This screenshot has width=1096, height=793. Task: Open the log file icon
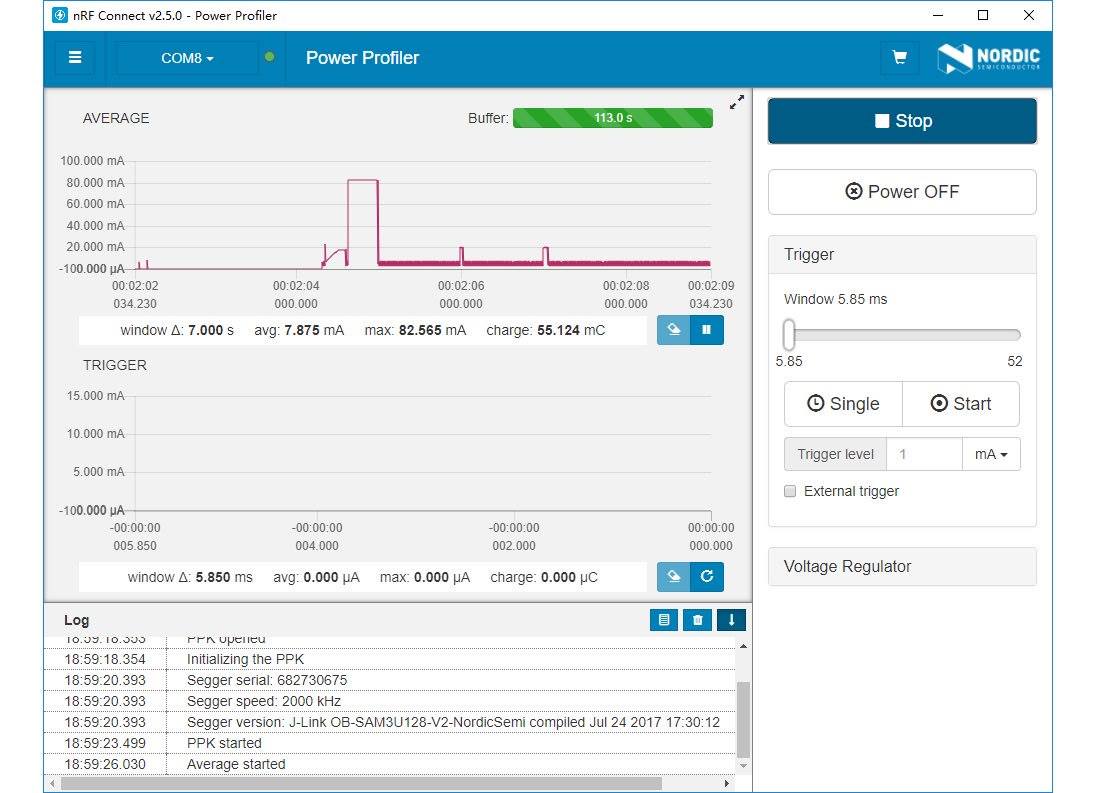coord(664,620)
